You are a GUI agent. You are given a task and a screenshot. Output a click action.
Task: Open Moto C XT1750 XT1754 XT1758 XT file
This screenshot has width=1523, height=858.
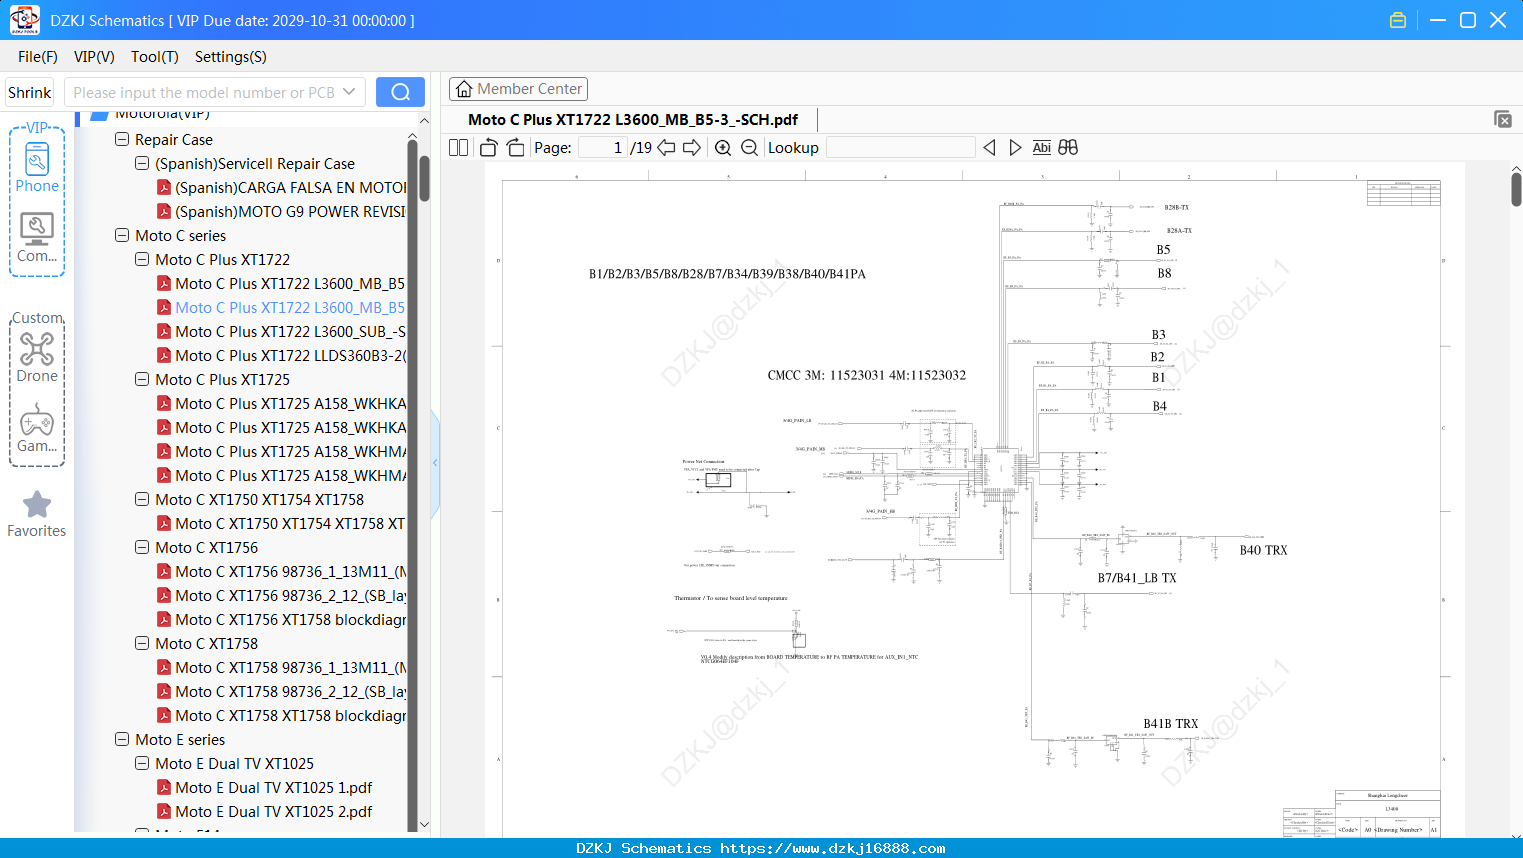click(x=290, y=524)
